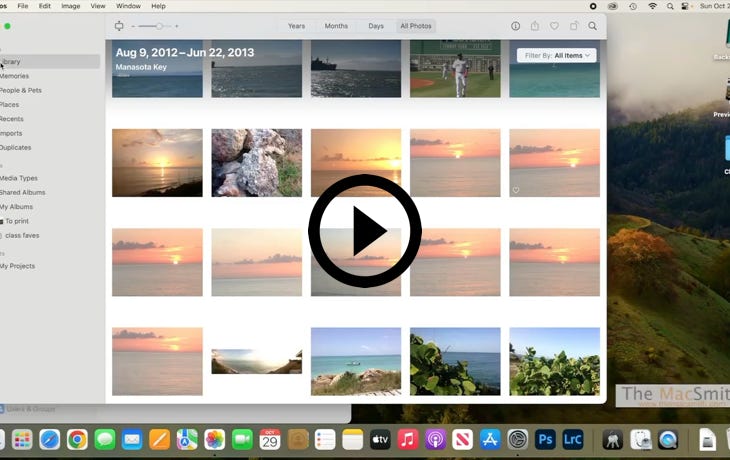
Task: Open the App Store from the Dock
Action: (x=490, y=440)
